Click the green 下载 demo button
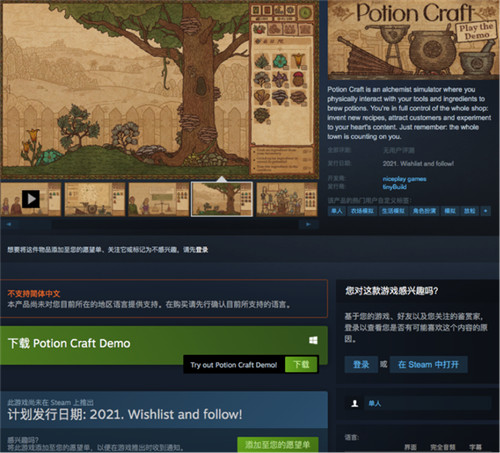The image size is (500, 453). pyautogui.click(x=301, y=364)
